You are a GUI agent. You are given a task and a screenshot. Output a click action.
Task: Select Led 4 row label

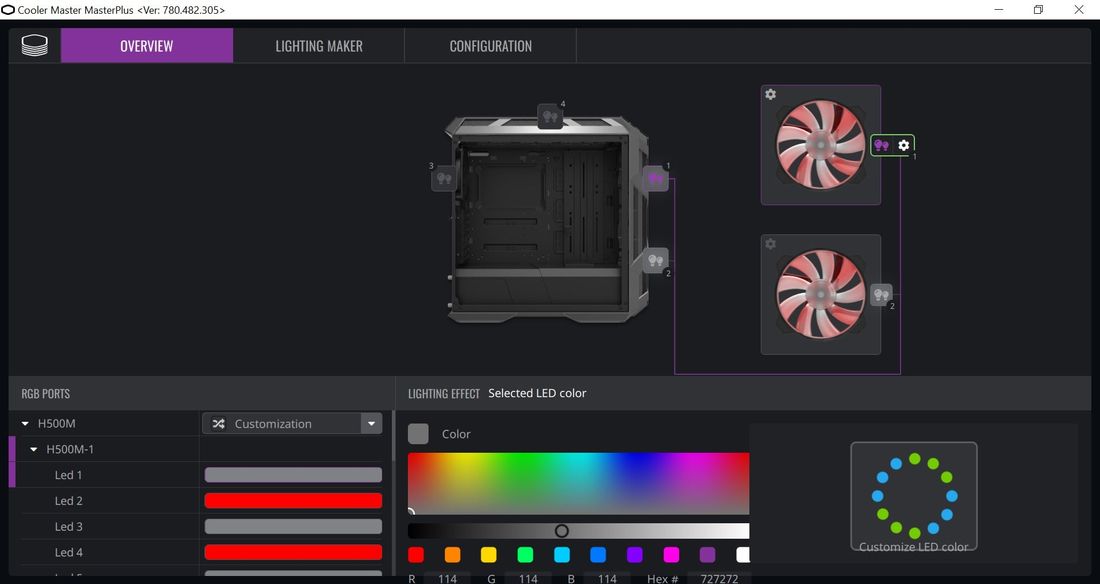(x=69, y=552)
